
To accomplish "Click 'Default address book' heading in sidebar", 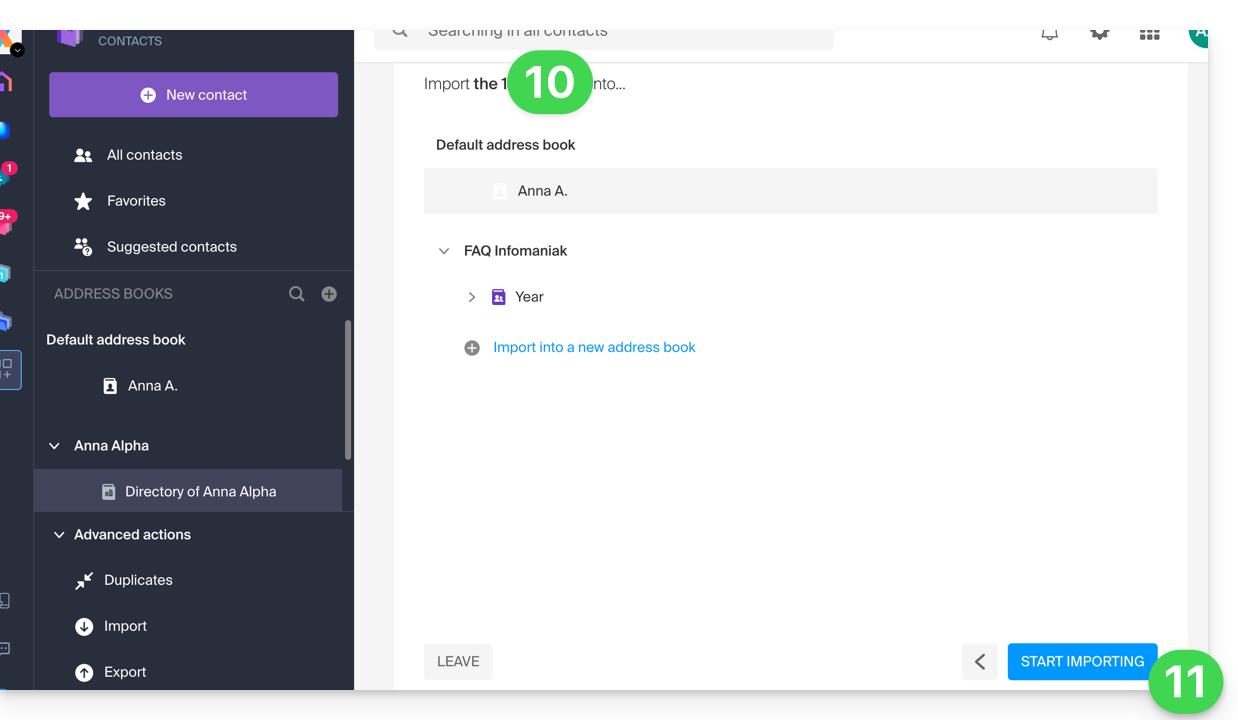I will pyautogui.click(x=116, y=340).
